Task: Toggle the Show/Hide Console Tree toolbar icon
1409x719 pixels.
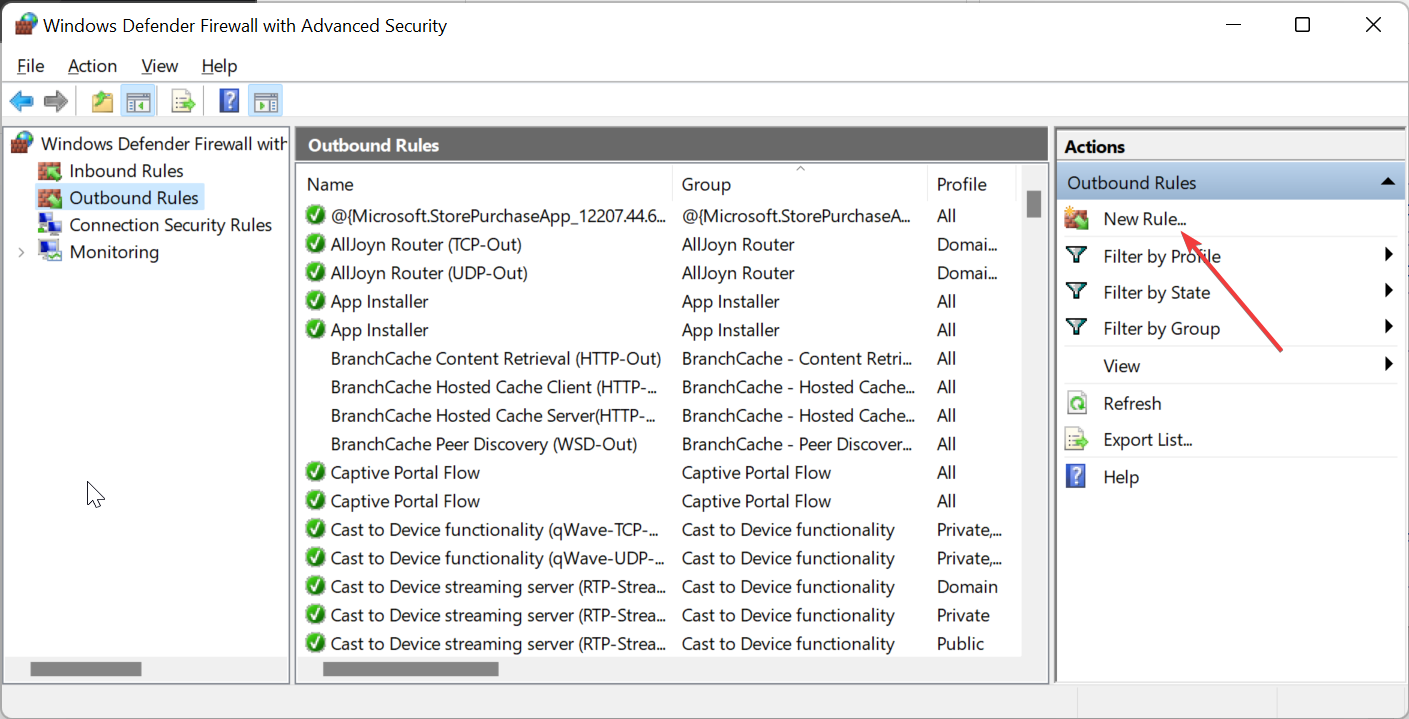Action: [x=137, y=101]
